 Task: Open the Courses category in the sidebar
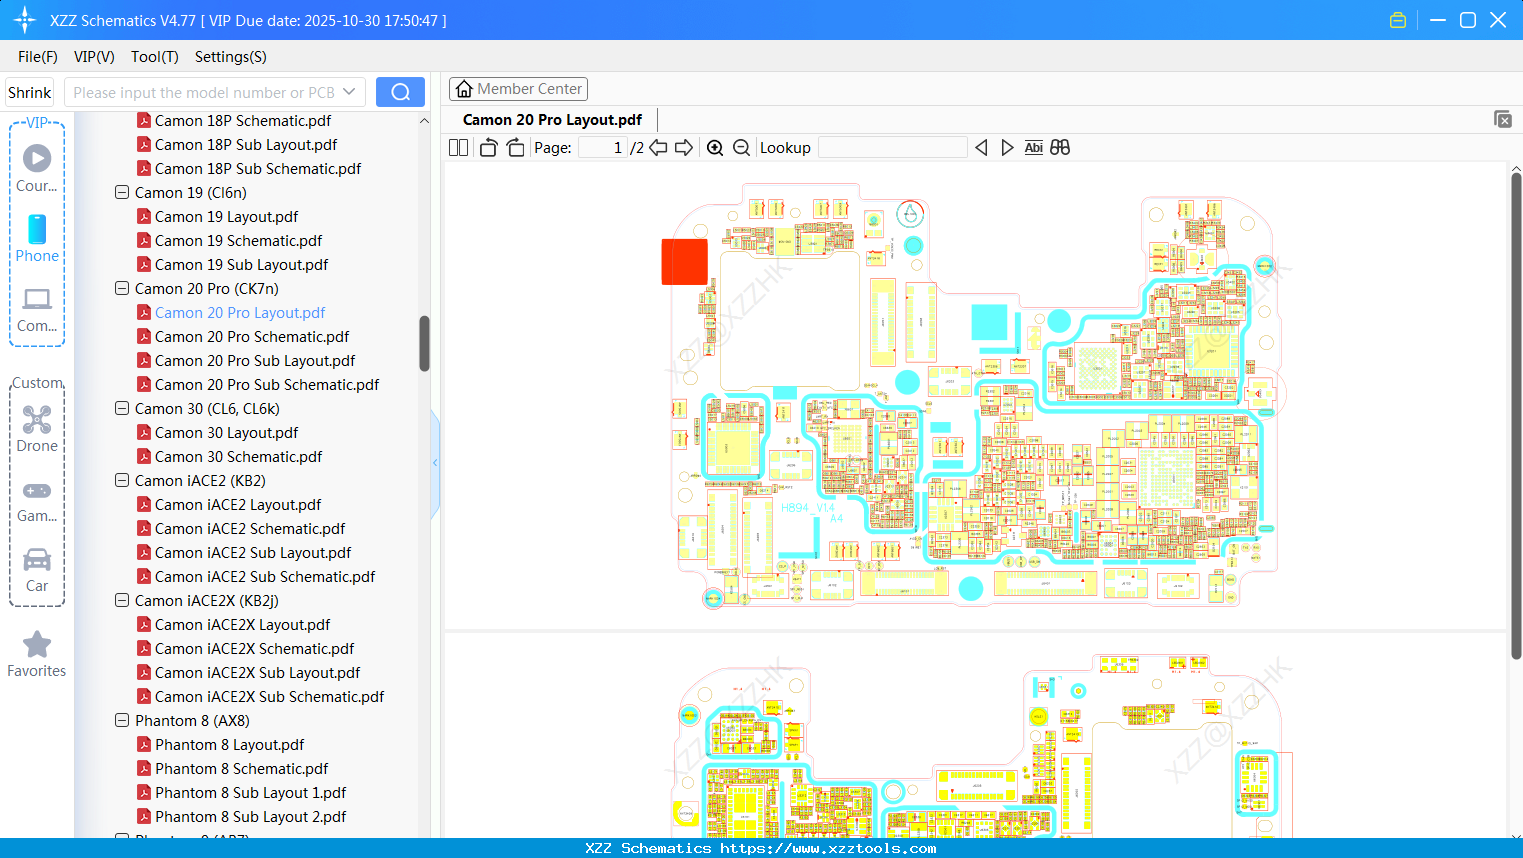(x=37, y=169)
